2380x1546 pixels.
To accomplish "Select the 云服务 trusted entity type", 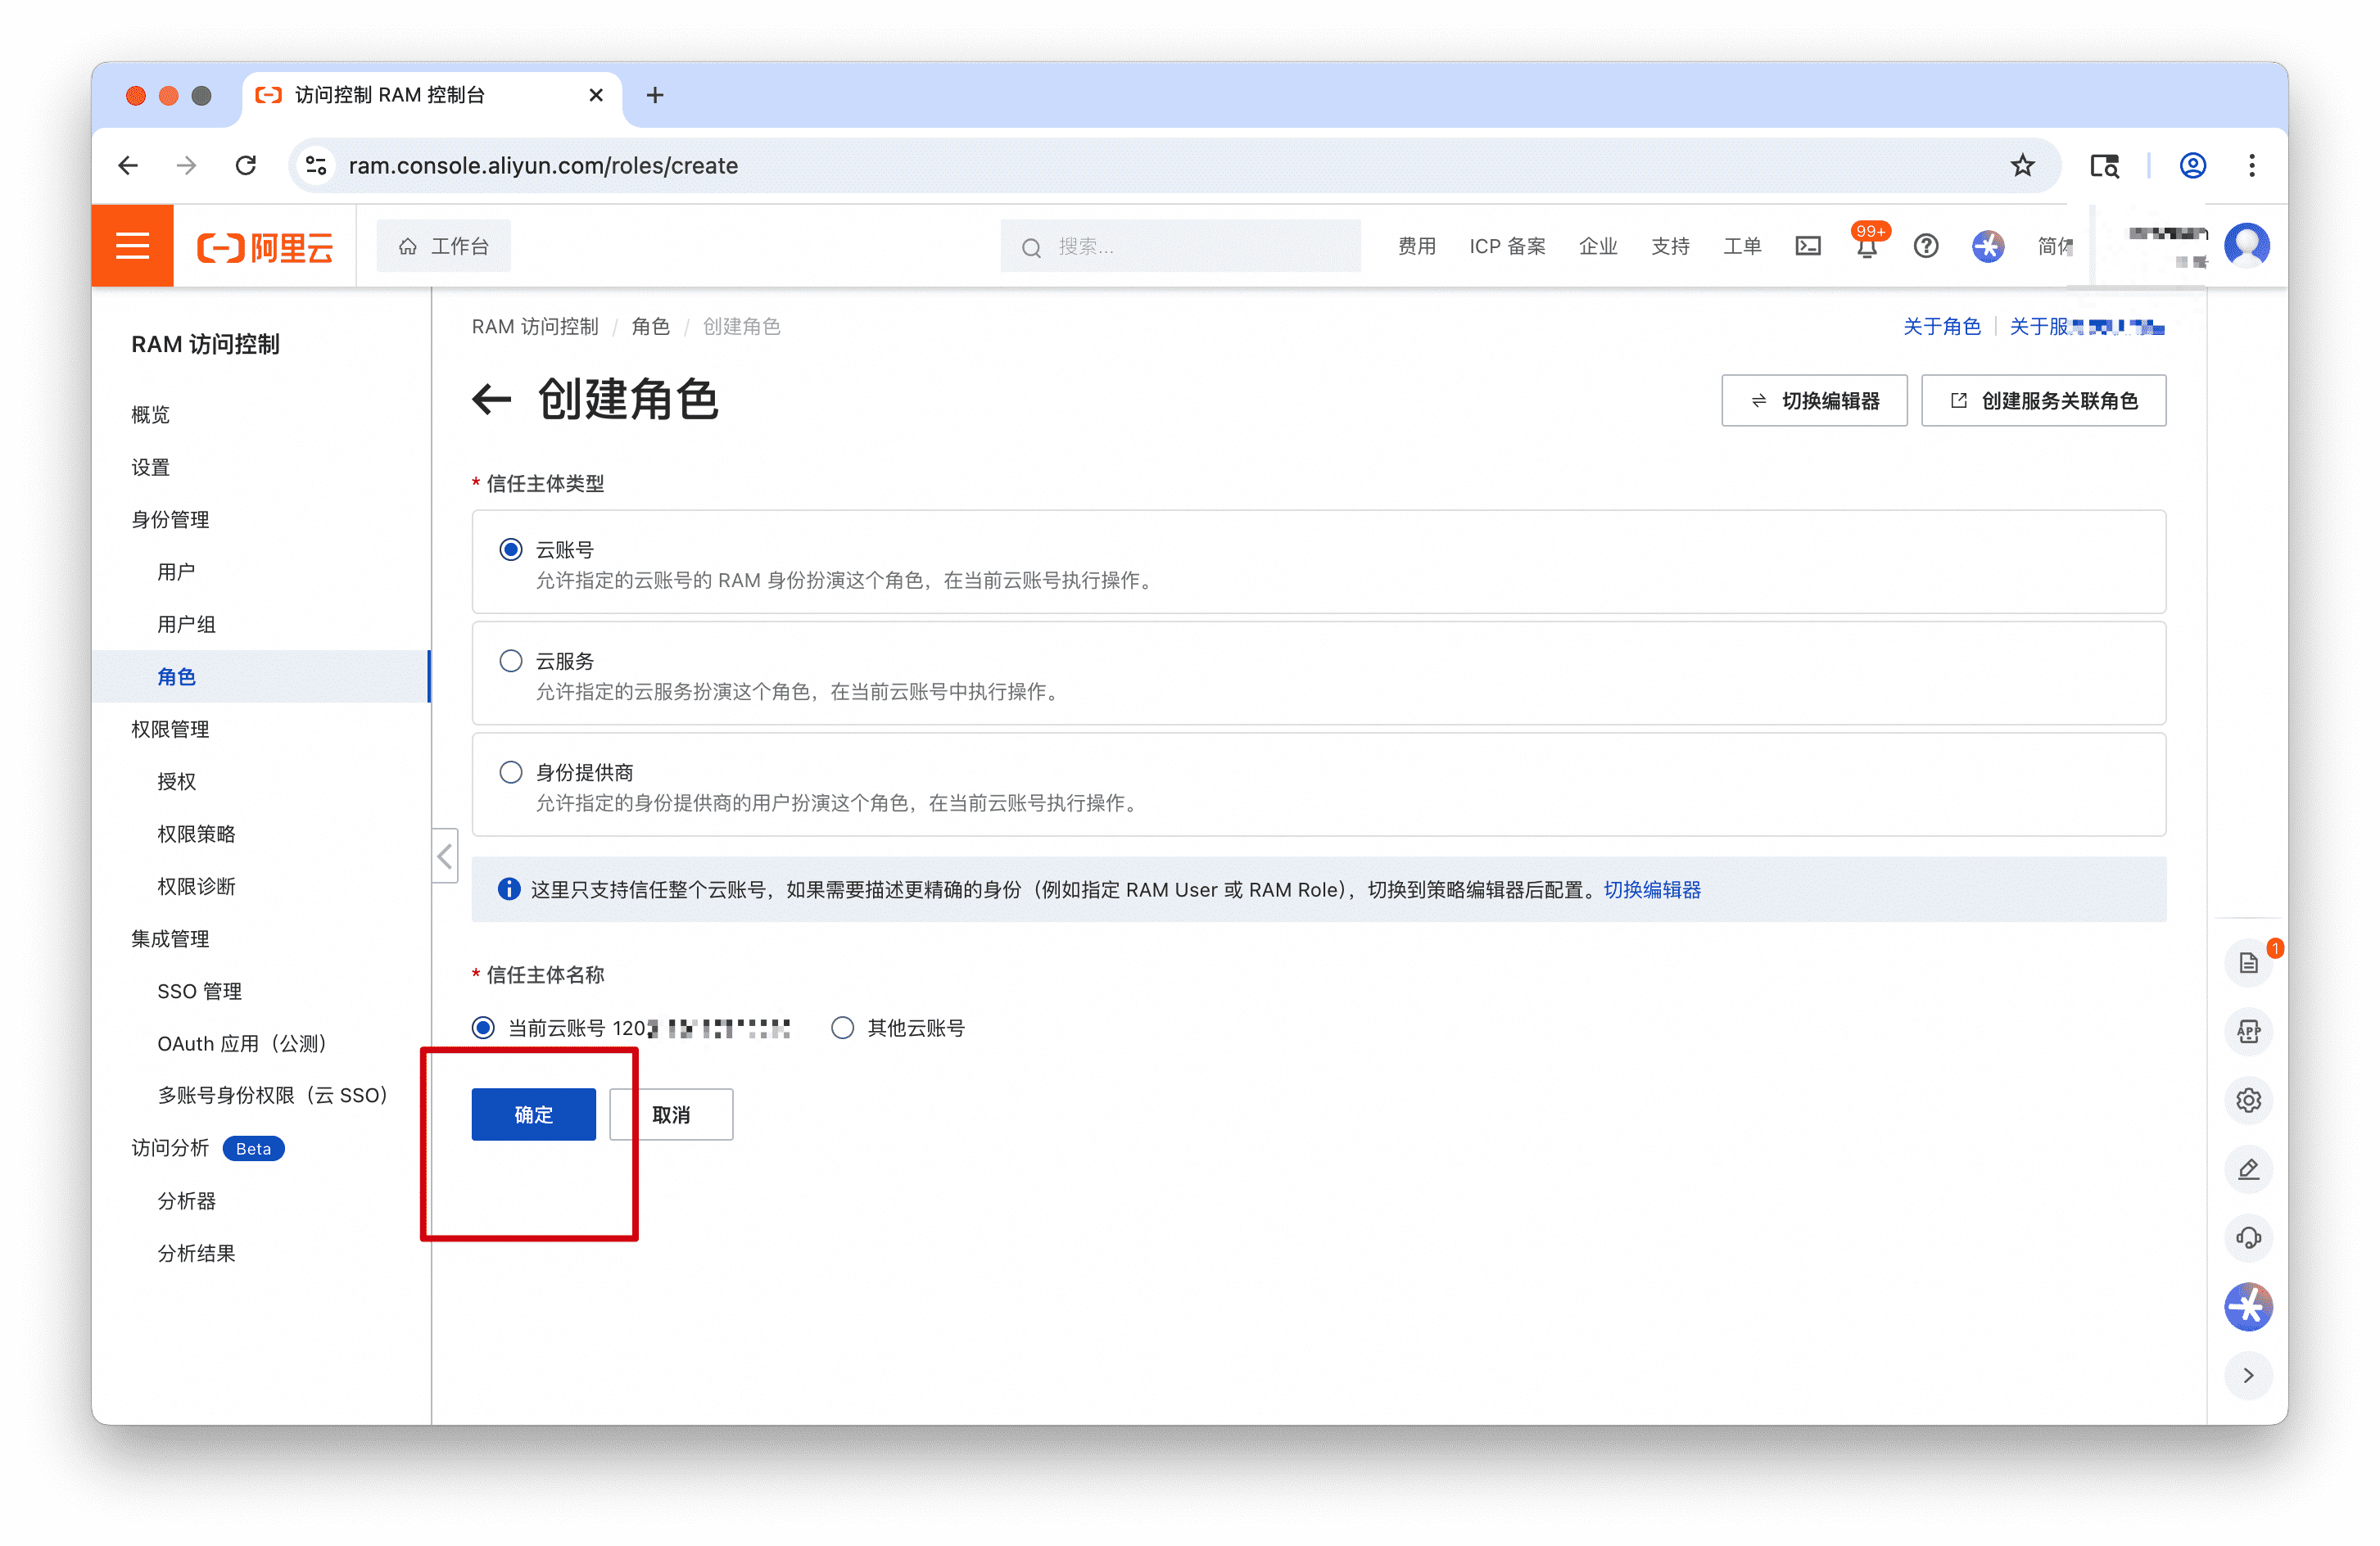I will click(511, 661).
